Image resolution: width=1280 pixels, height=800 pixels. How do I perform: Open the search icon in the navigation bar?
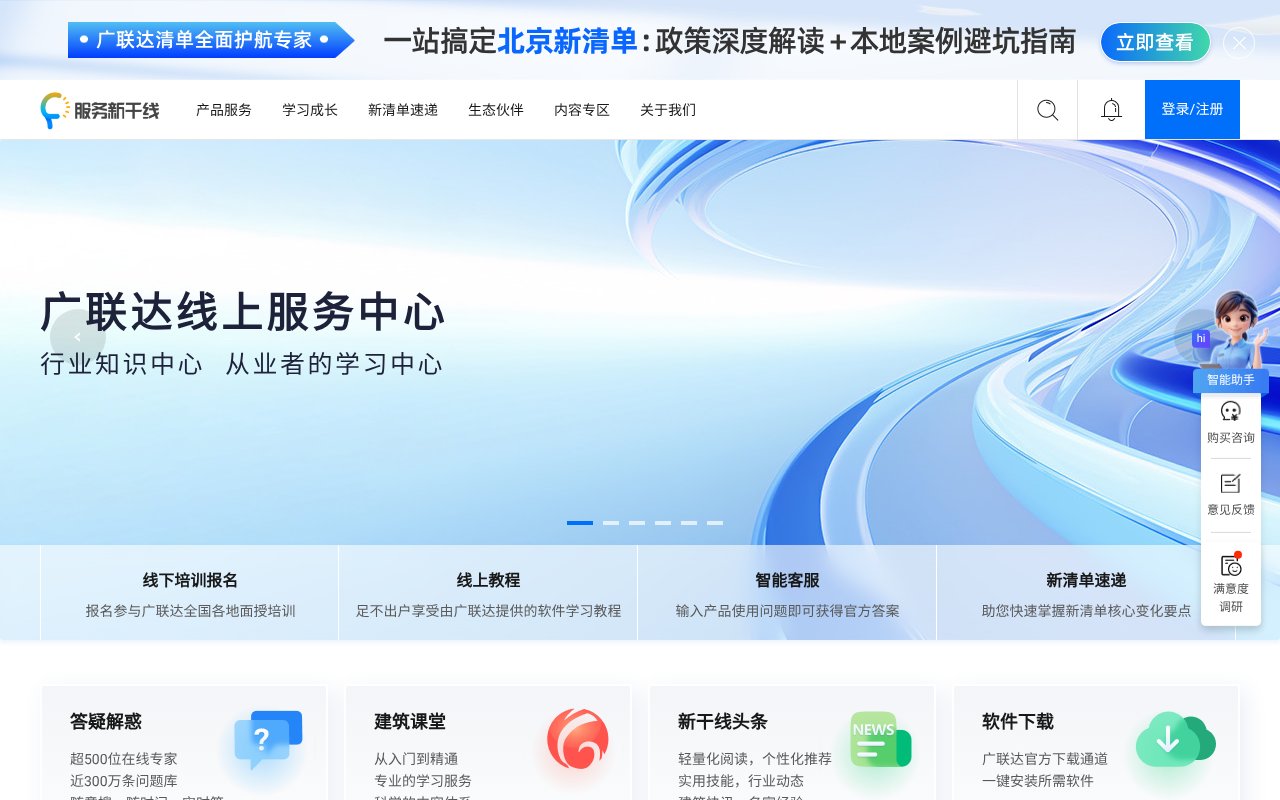pos(1047,110)
